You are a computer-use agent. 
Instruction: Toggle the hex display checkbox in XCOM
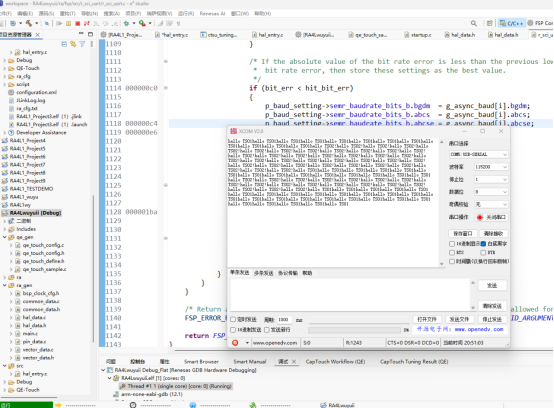pyautogui.click(x=452, y=244)
